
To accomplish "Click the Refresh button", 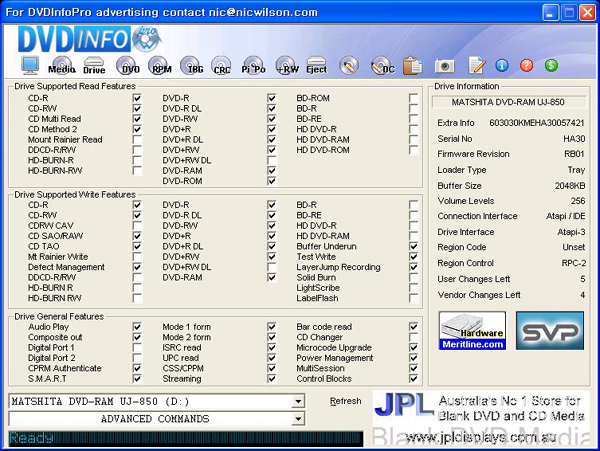I will pyautogui.click(x=346, y=401).
